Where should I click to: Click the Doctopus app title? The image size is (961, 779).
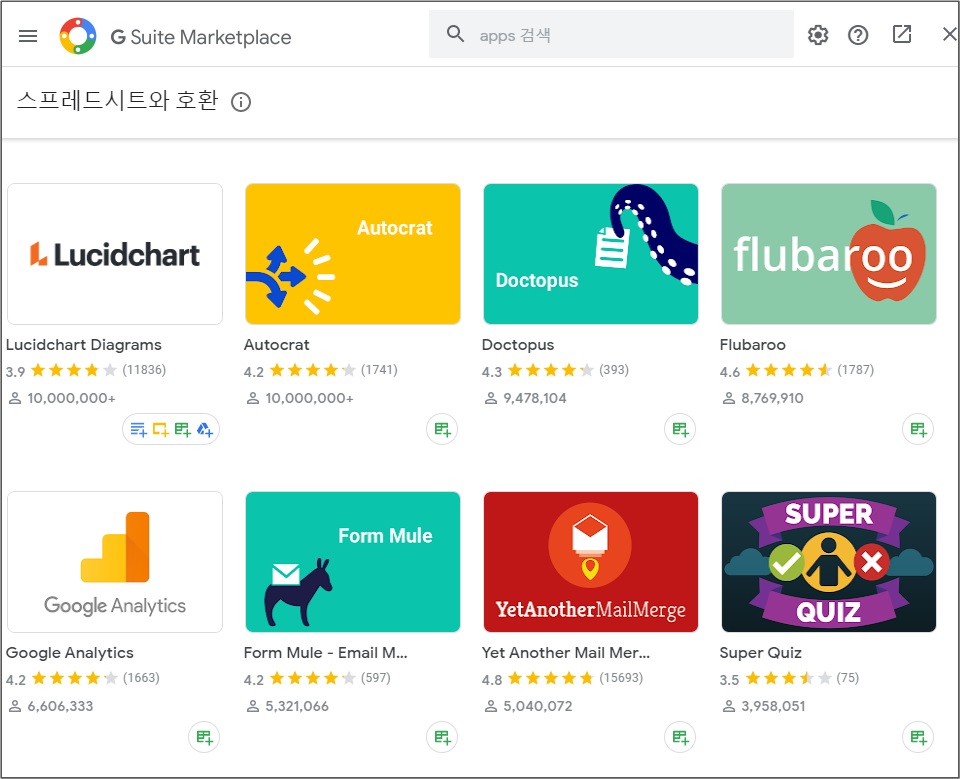pyautogui.click(x=518, y=345)
